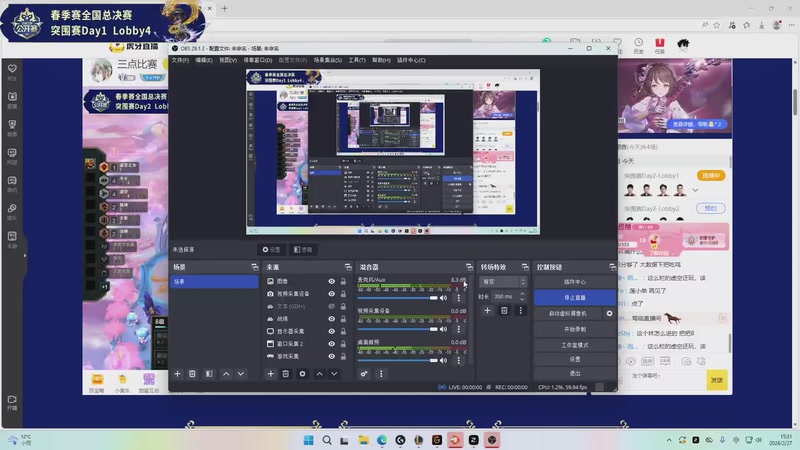Expand Day2-Lobby1 chevron in browser sidebar
800x450 pixels.
pos(695,190)
